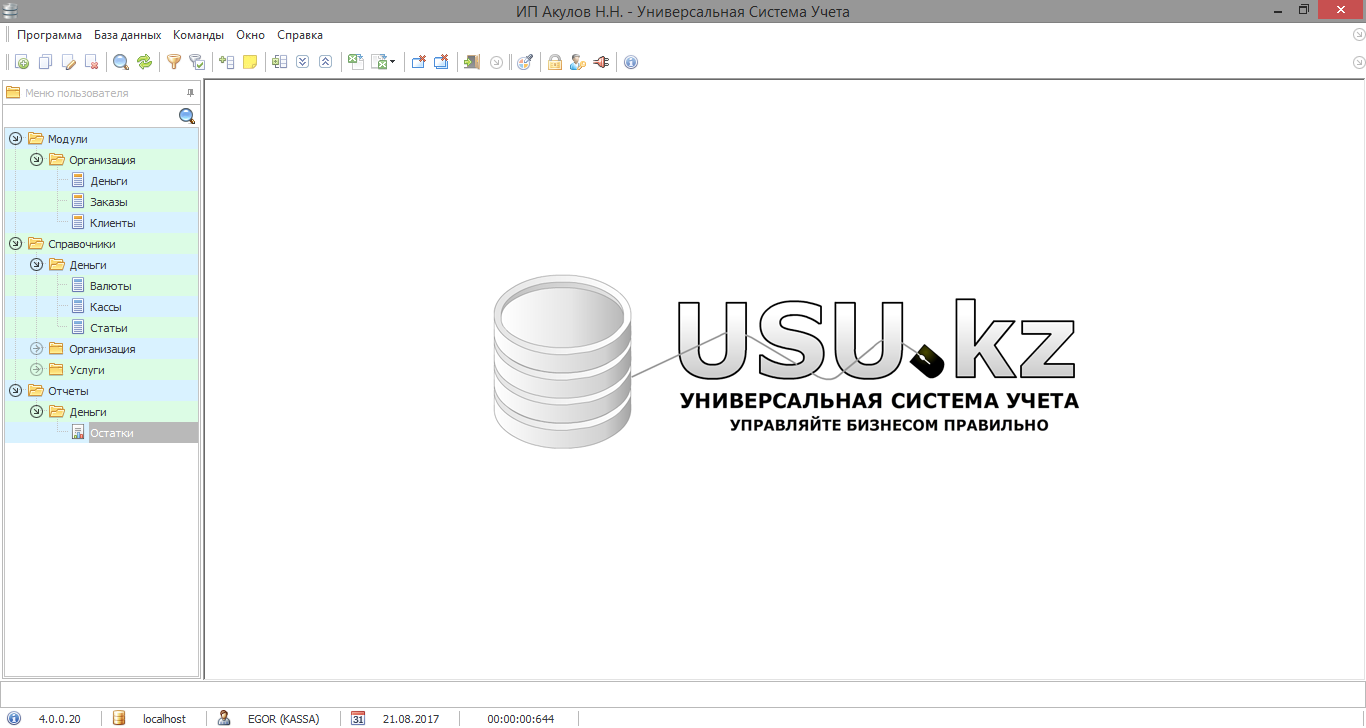
Task: Click the user icon beside EGOR (KASSA)
Action: click(x=224, y=718)
